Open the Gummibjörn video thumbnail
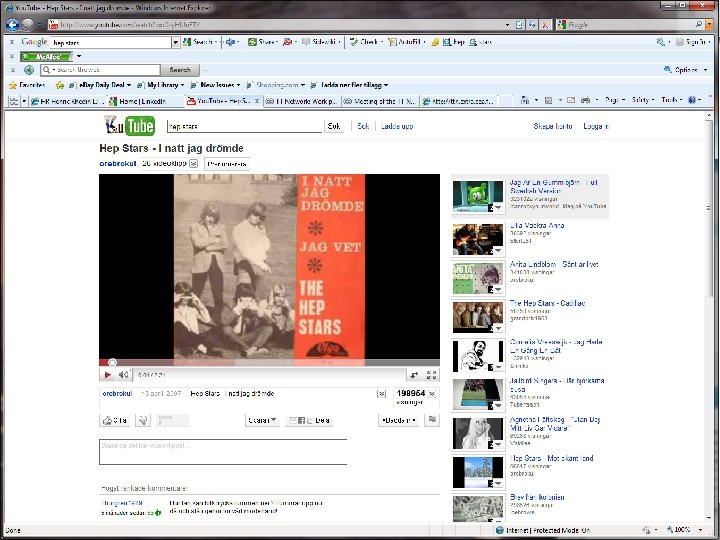Viewport: 720px width, 540px height. point(478,196)
